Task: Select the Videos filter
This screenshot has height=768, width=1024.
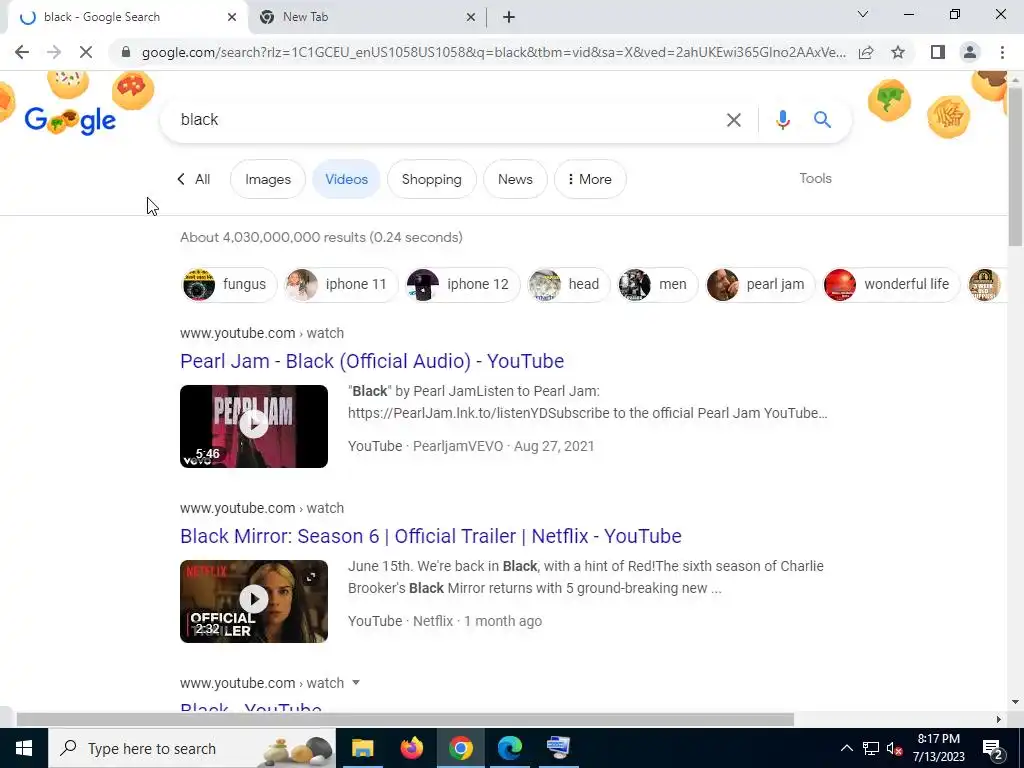Action: click(x=346, y=179)
